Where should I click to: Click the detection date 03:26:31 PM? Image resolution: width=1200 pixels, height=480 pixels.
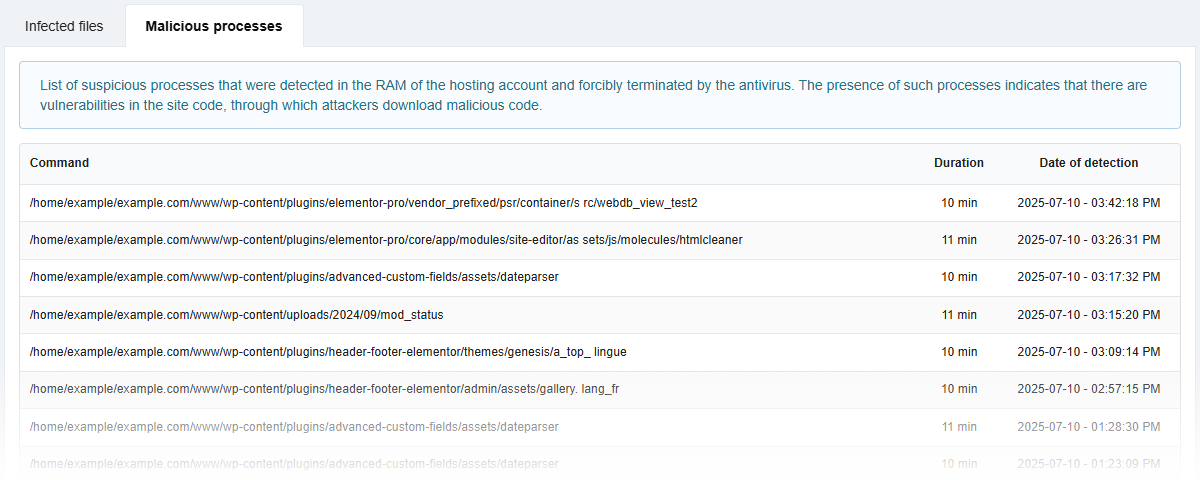click(1088, 240)
